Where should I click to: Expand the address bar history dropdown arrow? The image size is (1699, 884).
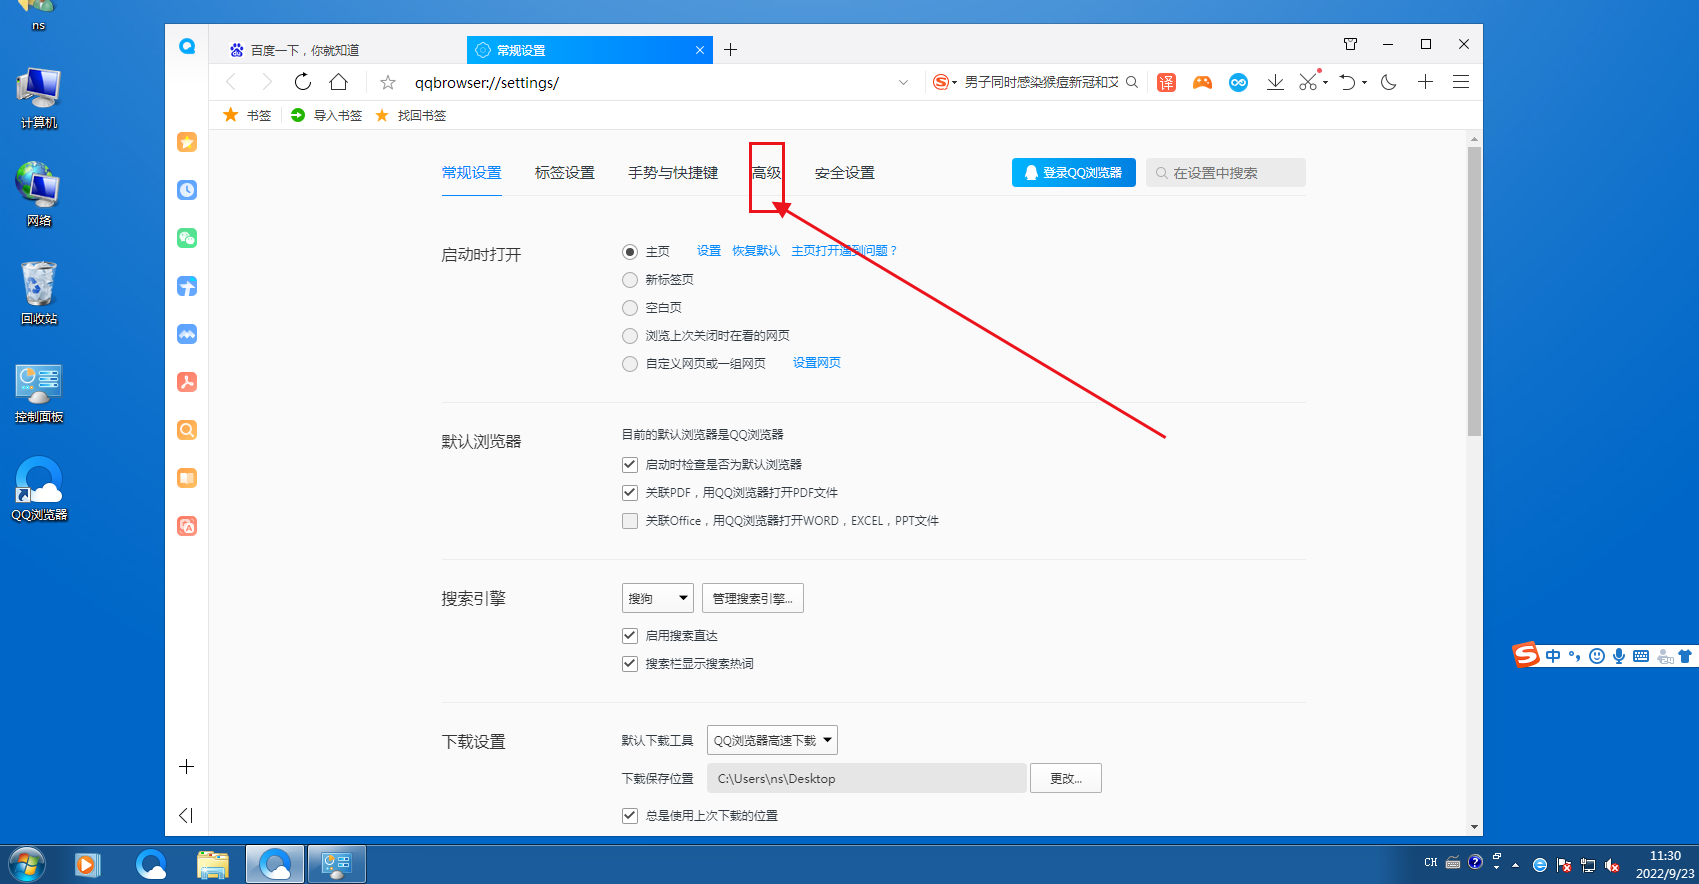[x=903, y=82]
